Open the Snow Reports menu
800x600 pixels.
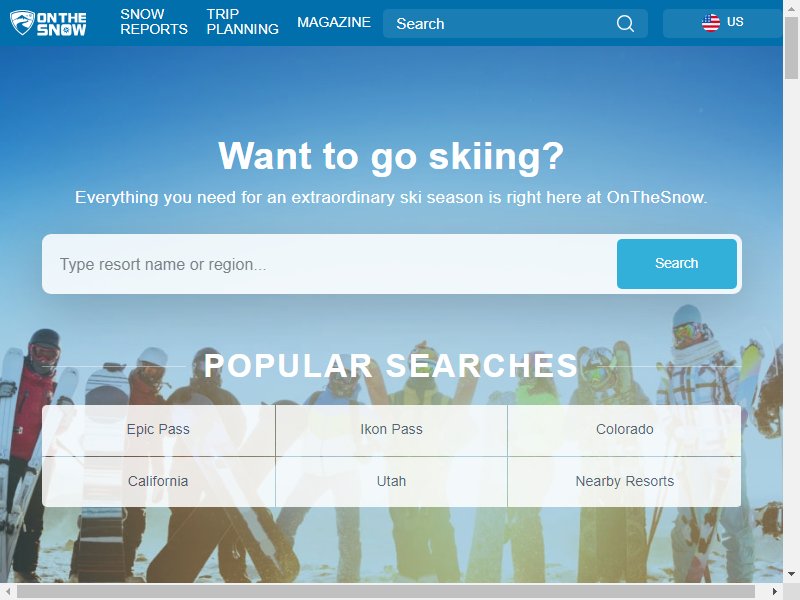pos(154,22)
